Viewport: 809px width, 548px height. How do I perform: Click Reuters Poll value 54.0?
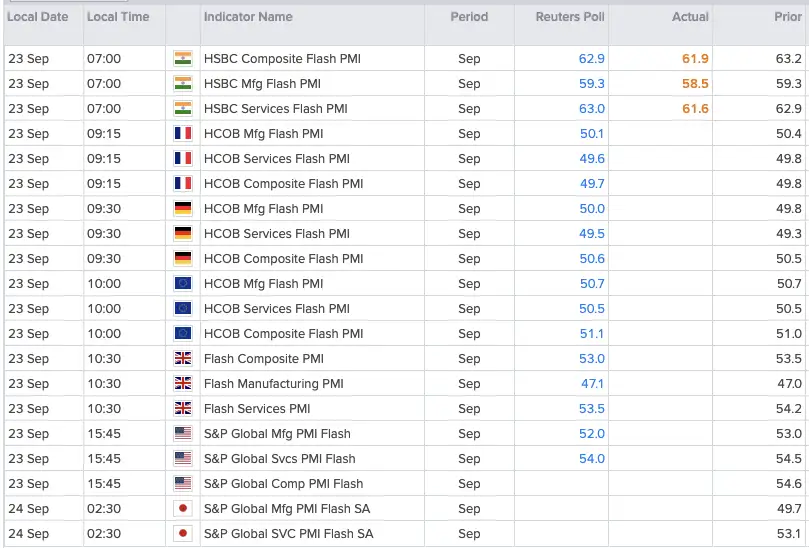point(592,459)
